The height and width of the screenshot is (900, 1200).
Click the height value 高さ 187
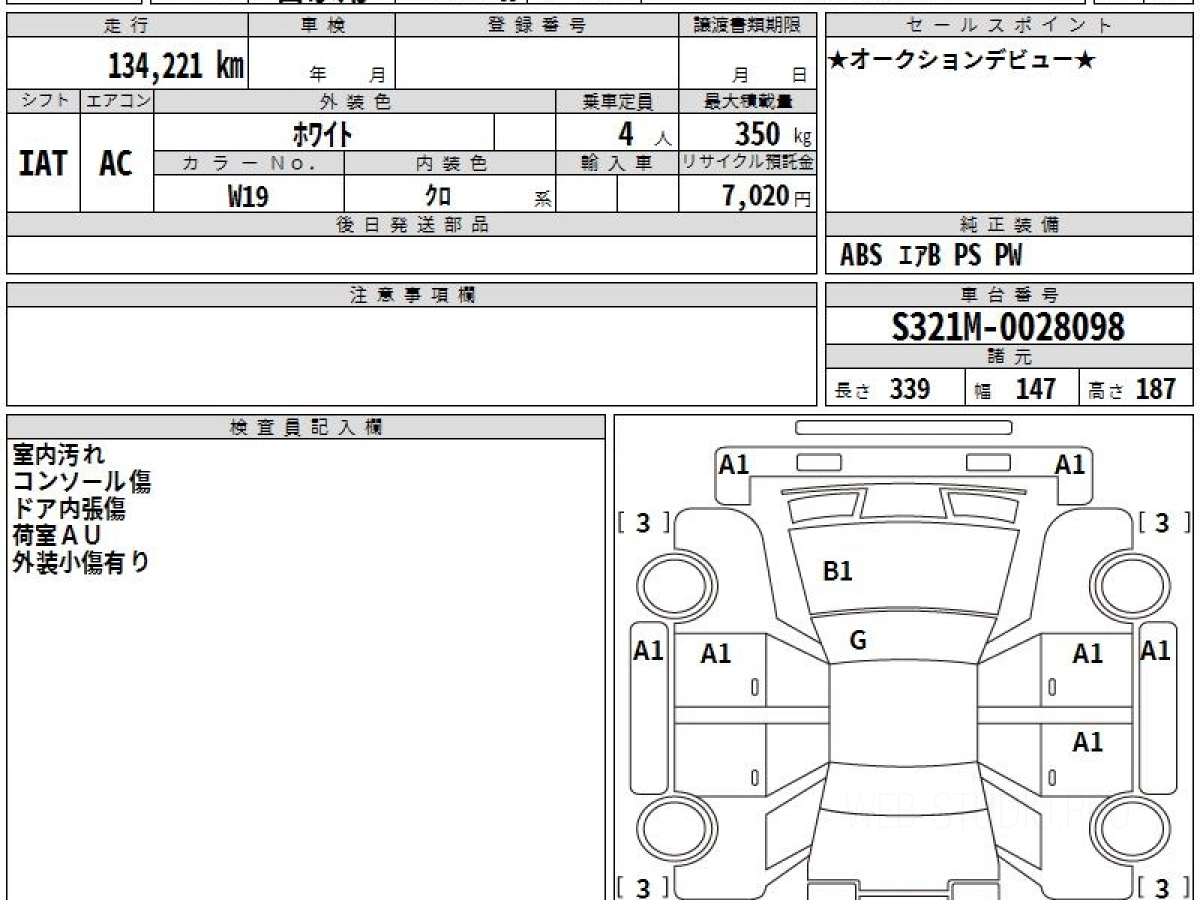tap(1133, 389)
